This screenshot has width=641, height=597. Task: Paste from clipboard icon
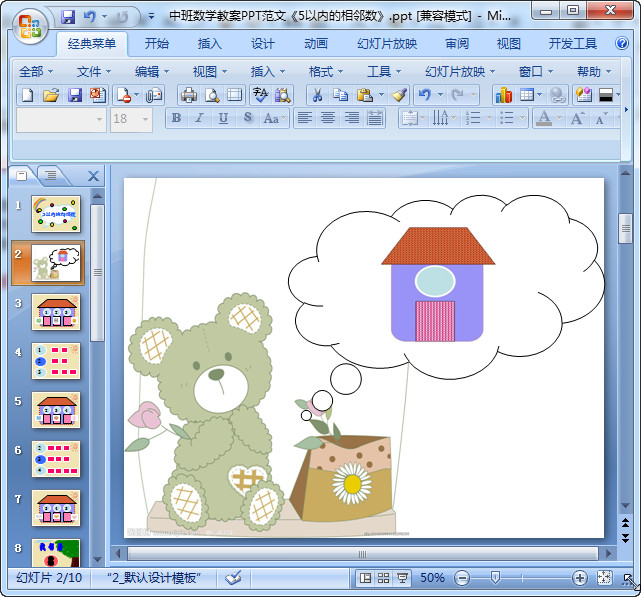(365, 95)
